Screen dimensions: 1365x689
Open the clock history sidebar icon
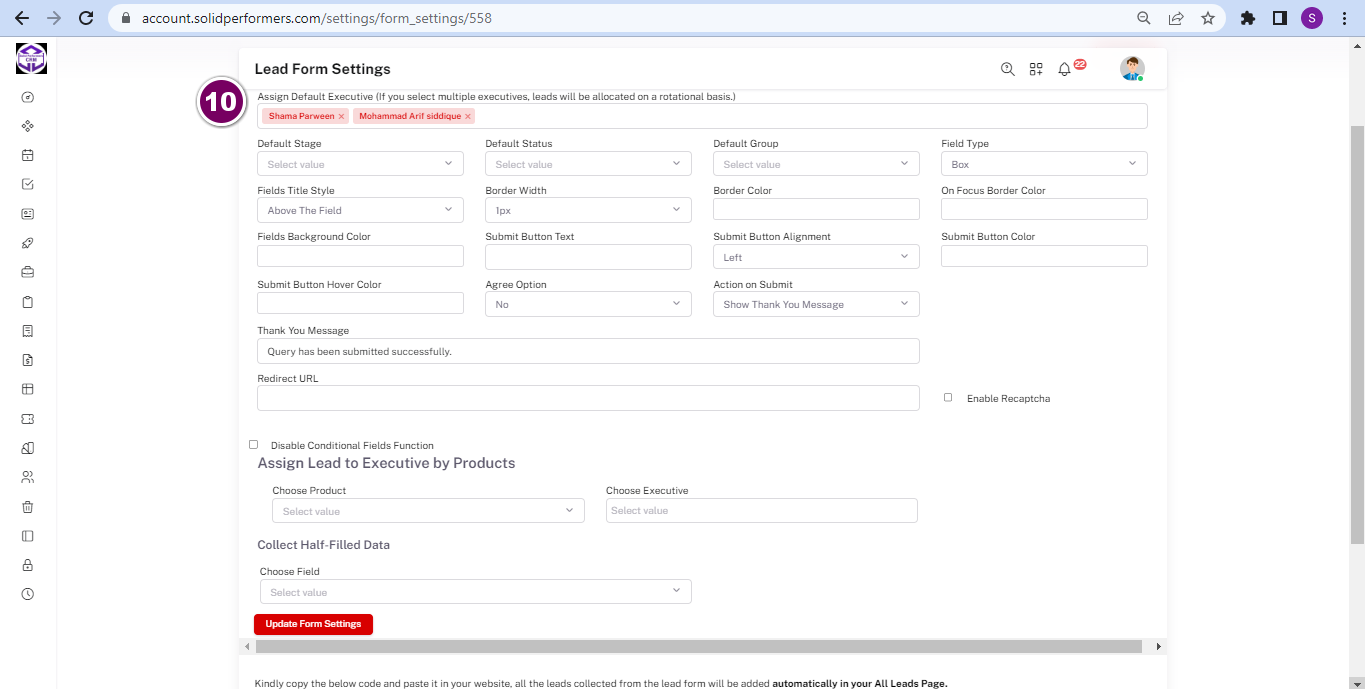pos(28,594)
